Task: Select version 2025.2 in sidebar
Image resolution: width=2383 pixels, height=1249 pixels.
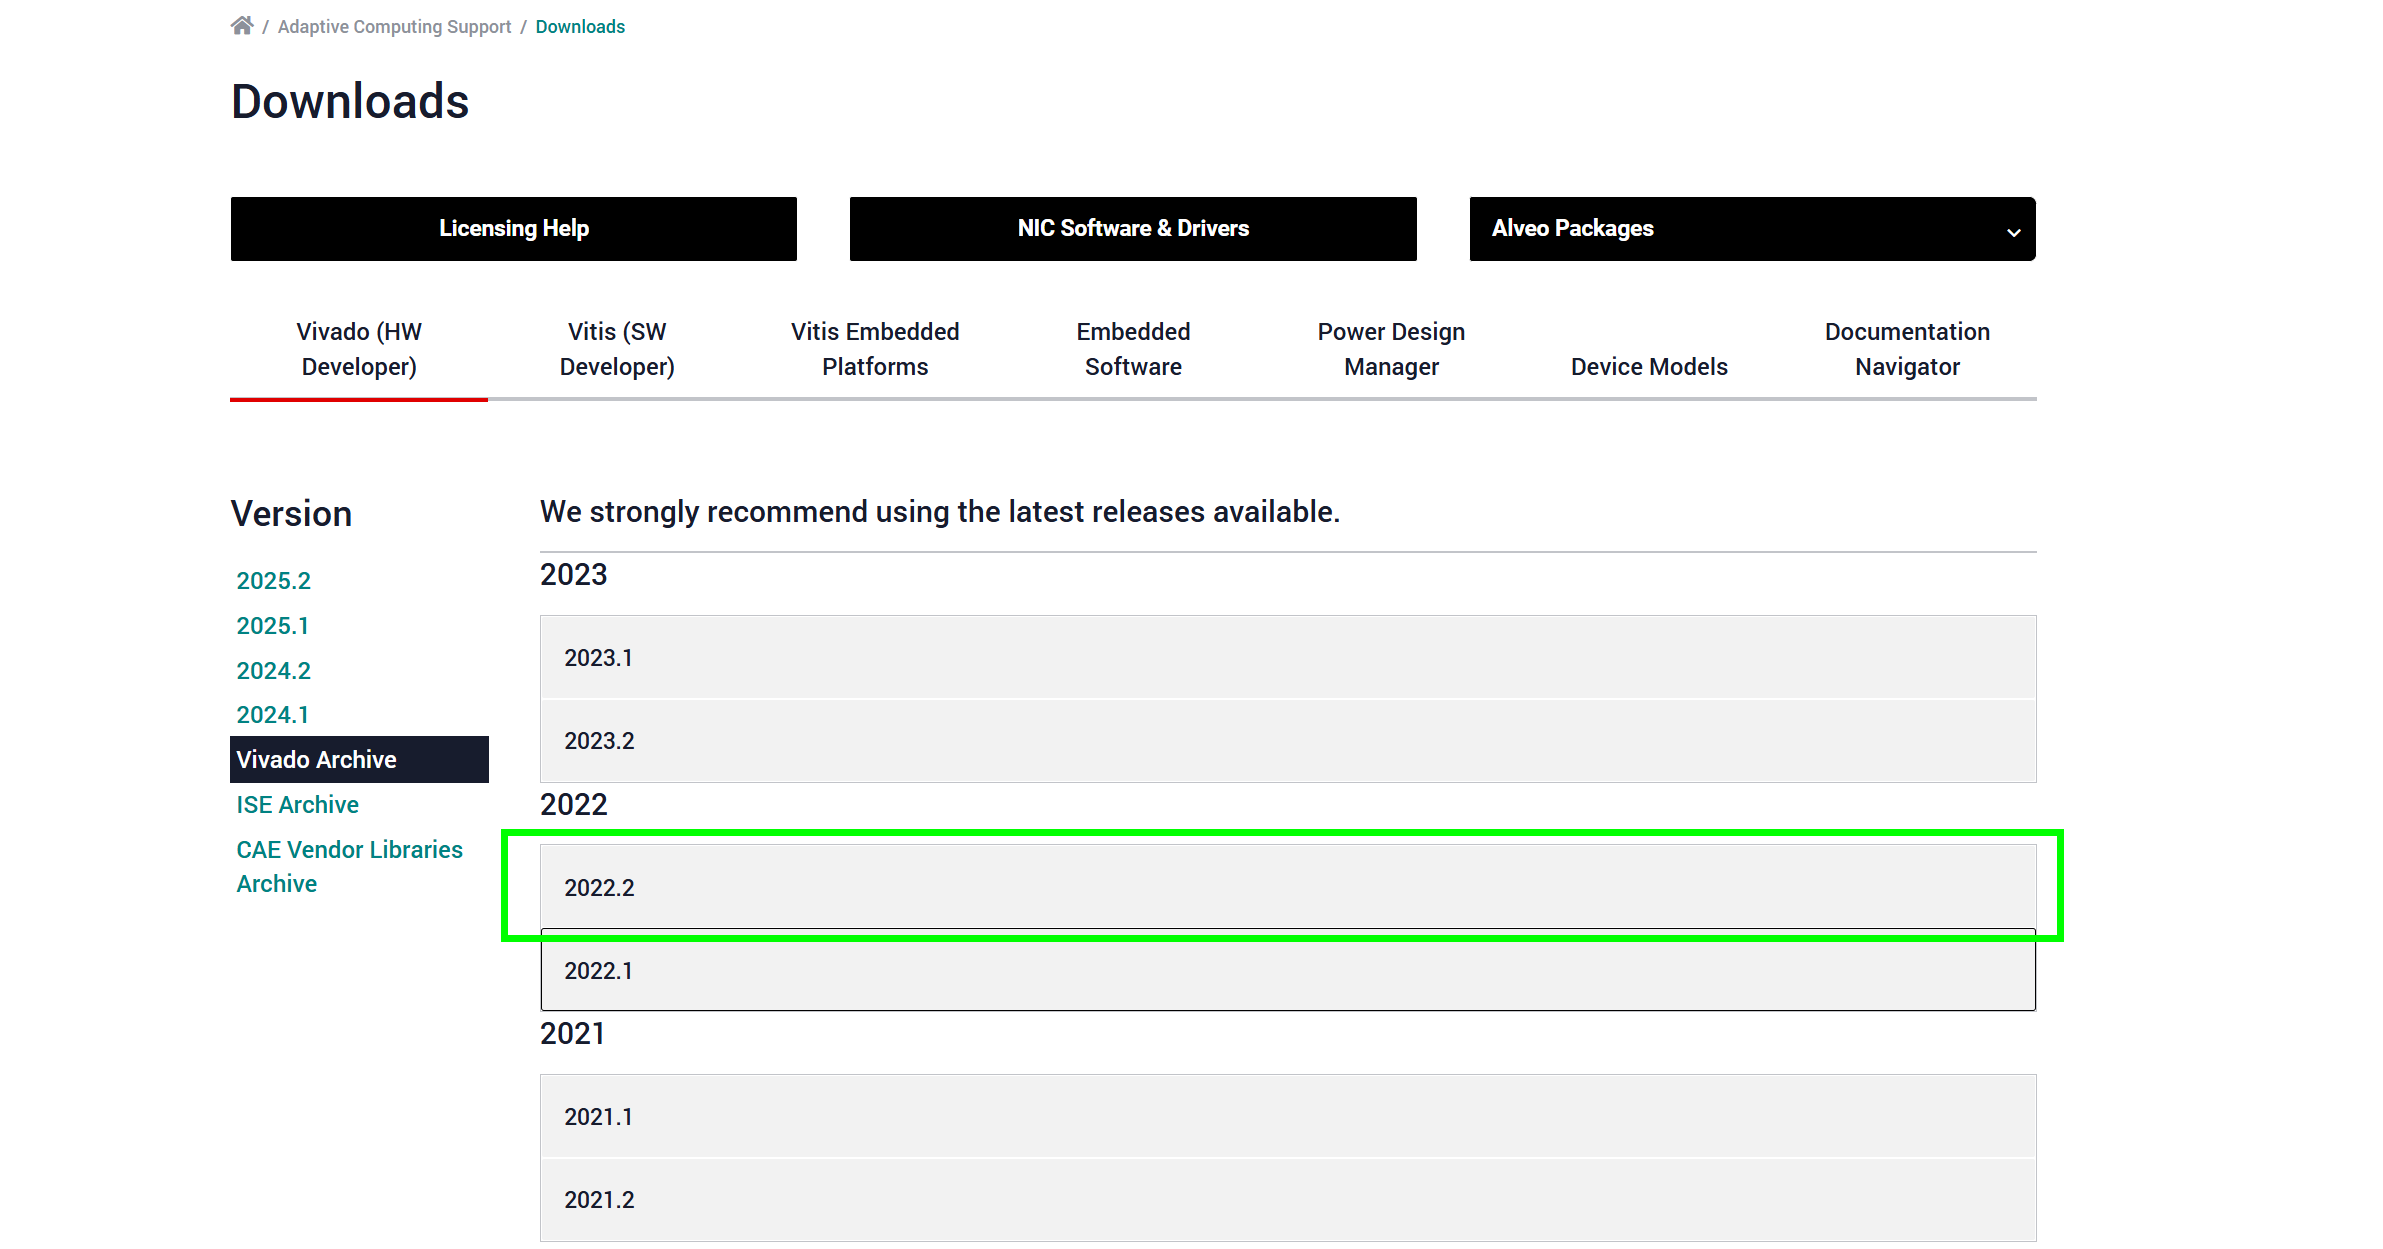Action: (273, 581)
